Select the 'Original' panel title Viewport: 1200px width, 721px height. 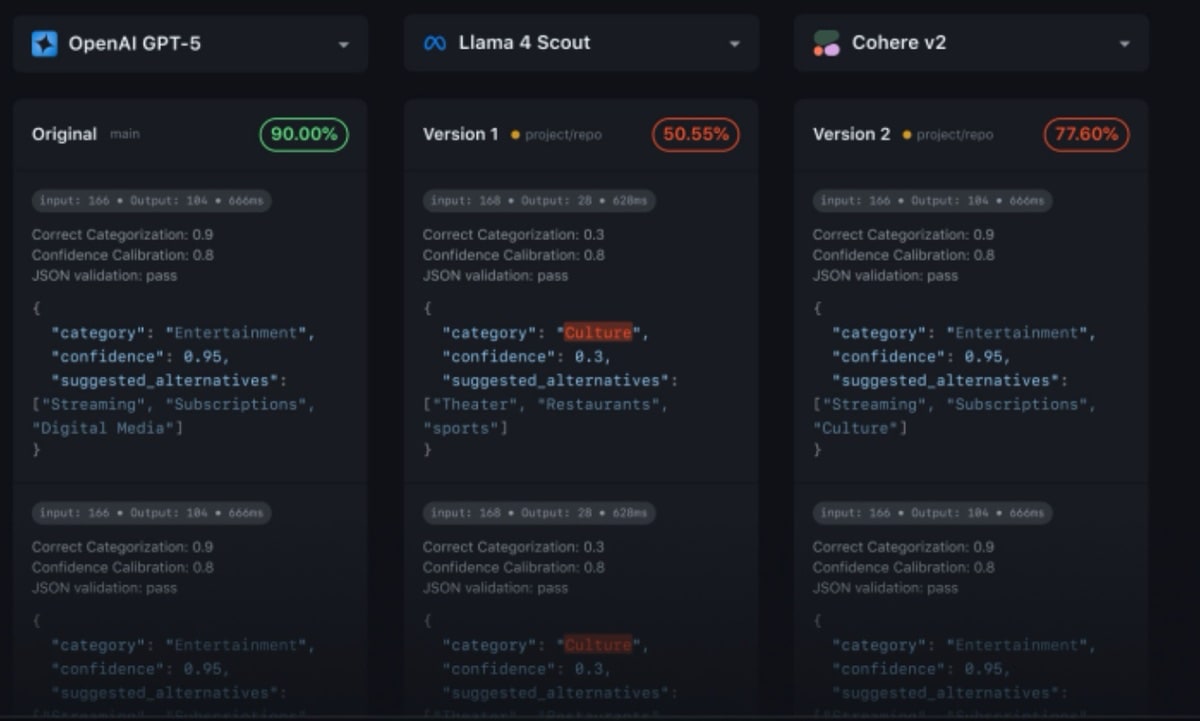(x=64, y=134)
